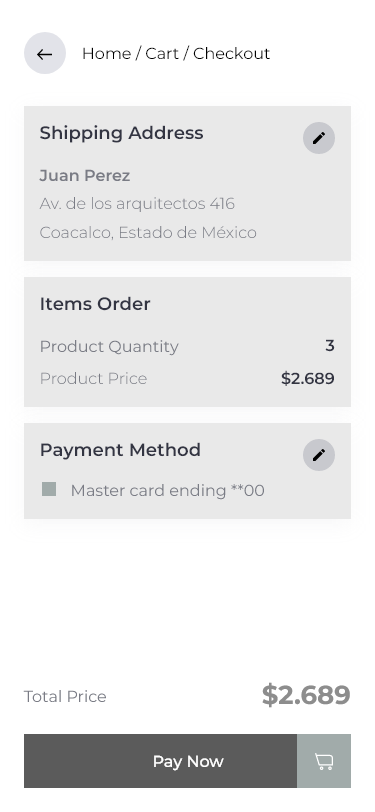Select Master card ending **00 text
The height and width of the screenshot is (812, 375).
[x=167, y=490]
